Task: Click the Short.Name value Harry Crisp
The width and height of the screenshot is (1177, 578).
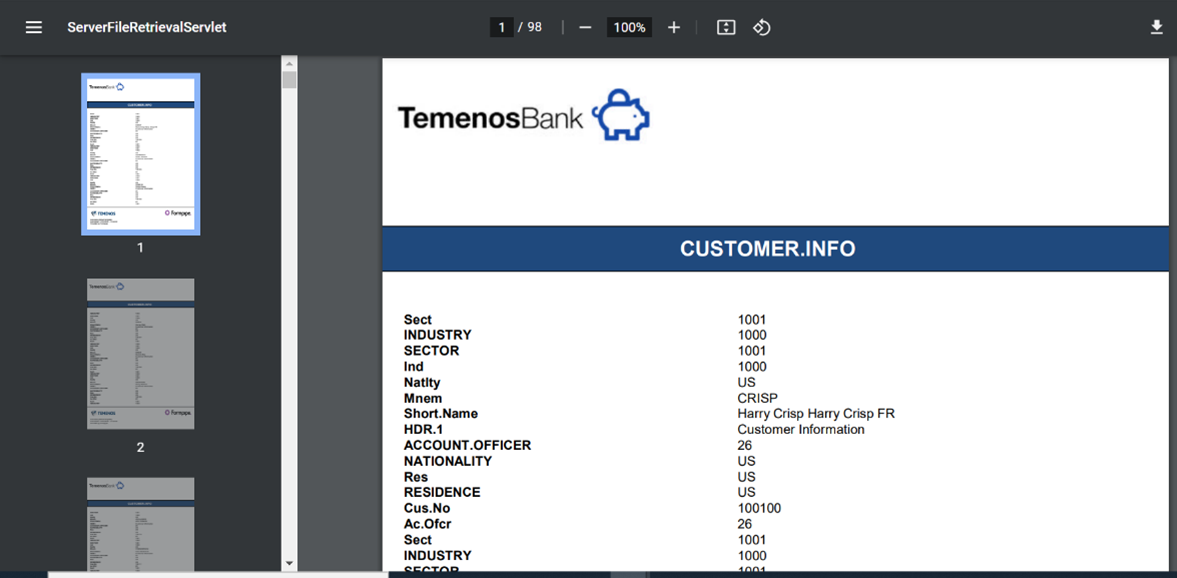Action: point(815,413)
